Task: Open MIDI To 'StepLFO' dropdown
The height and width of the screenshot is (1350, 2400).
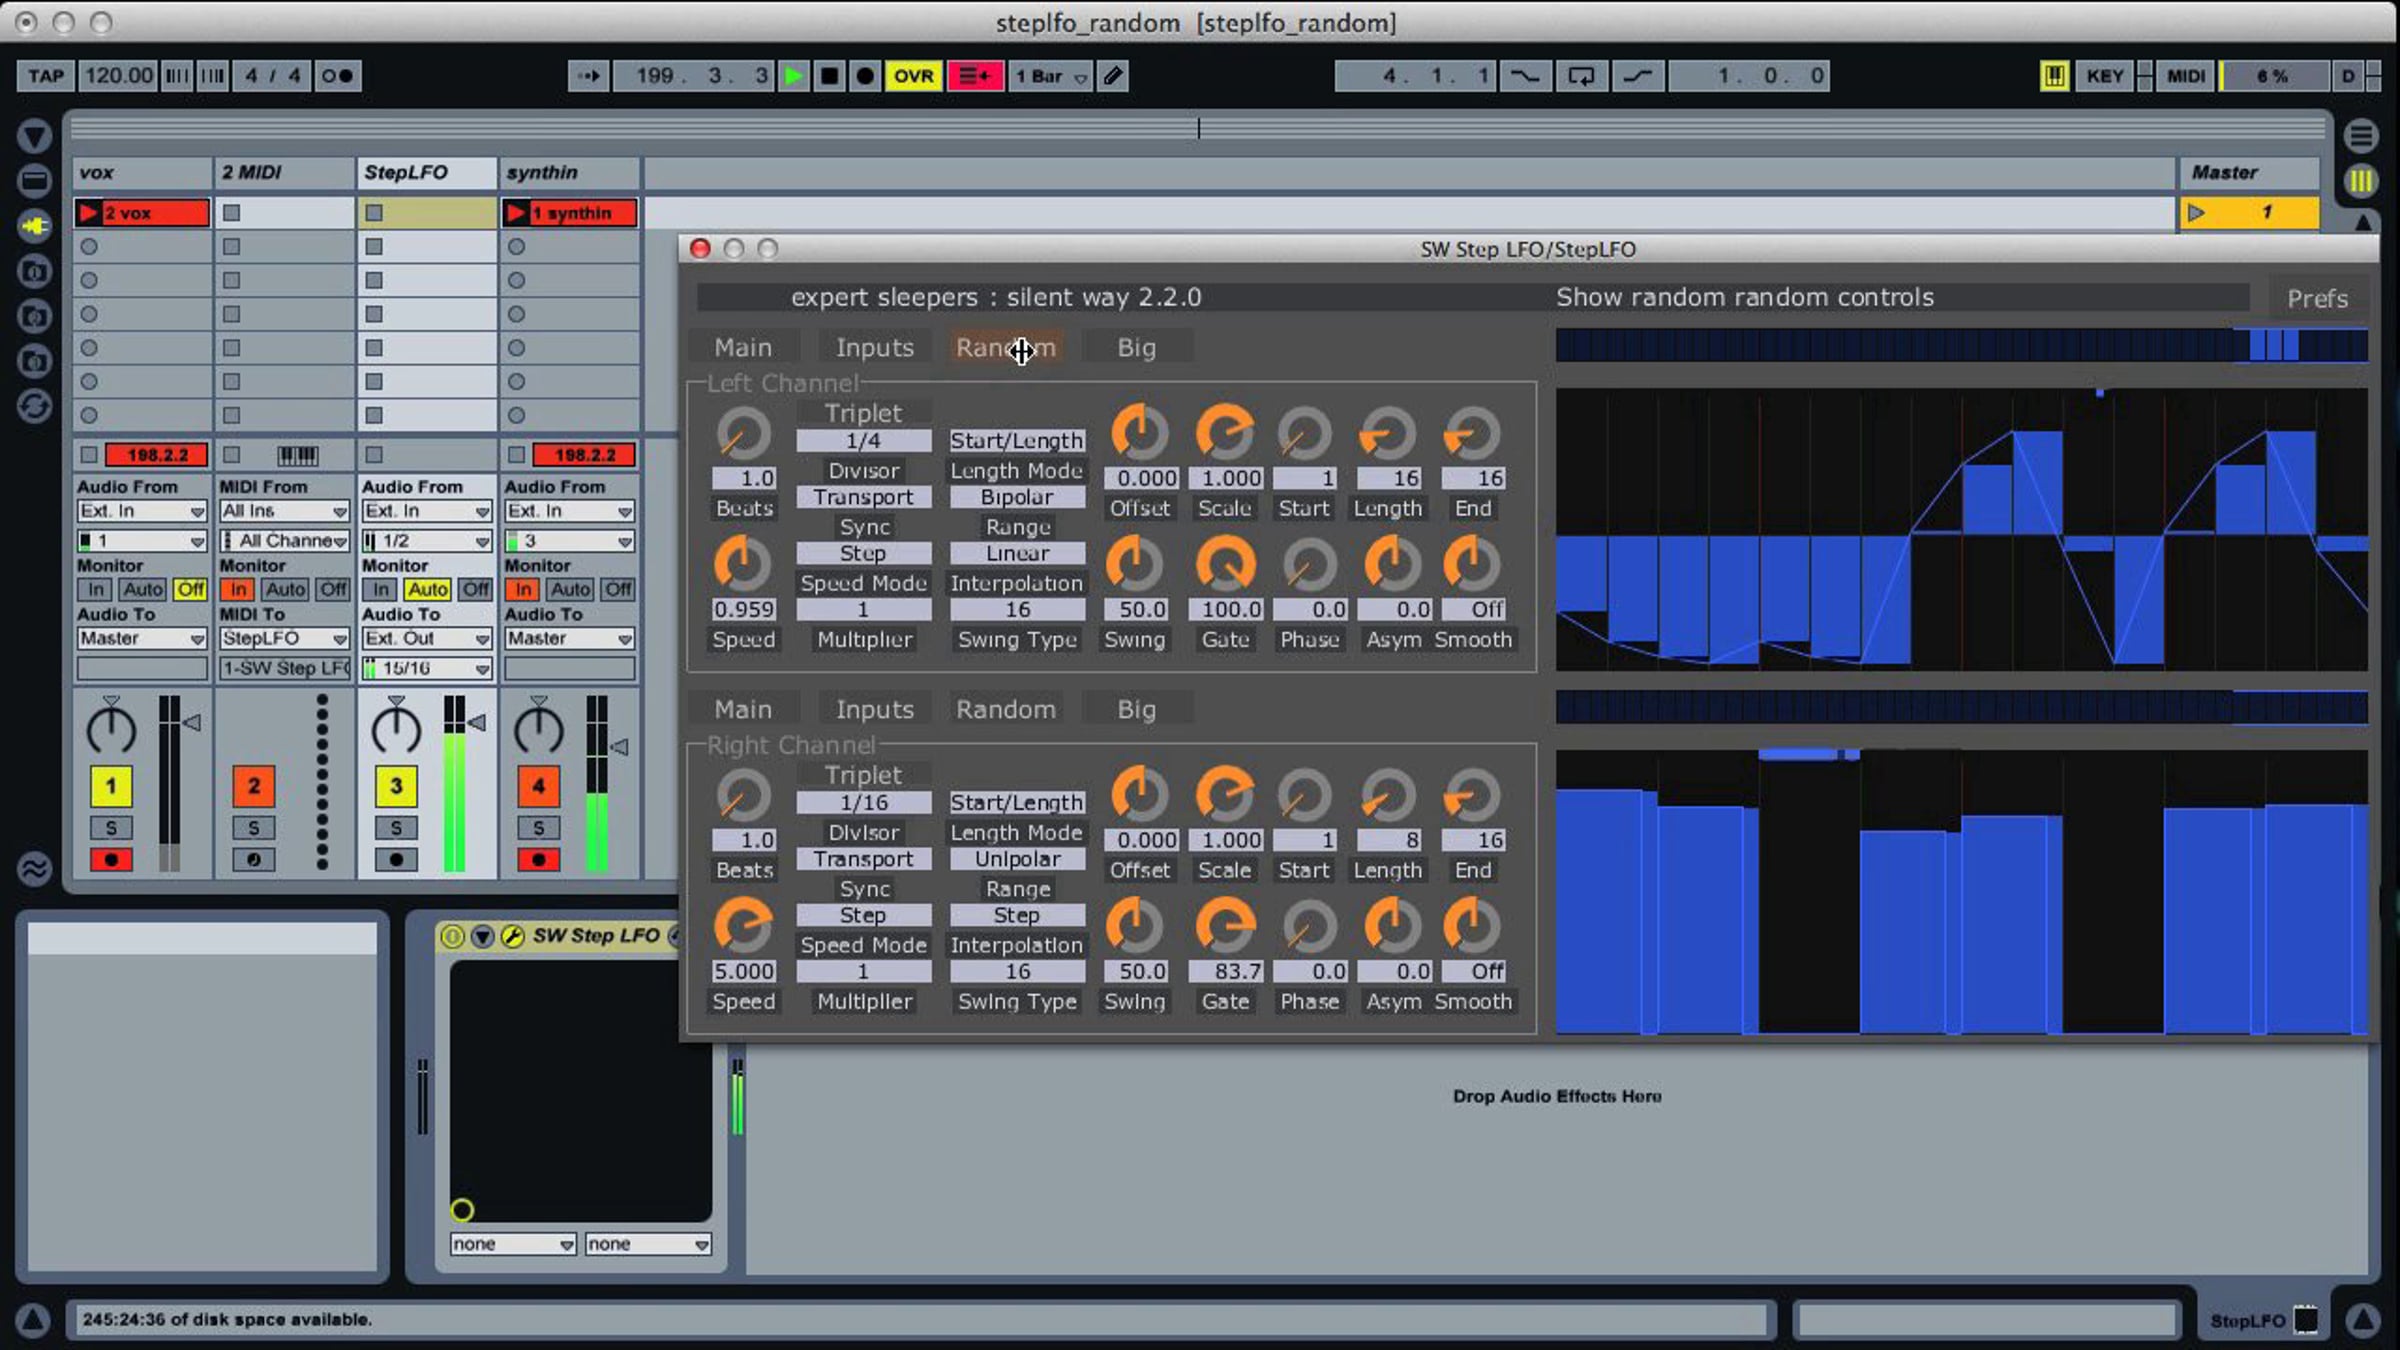Action: (284, 638)
